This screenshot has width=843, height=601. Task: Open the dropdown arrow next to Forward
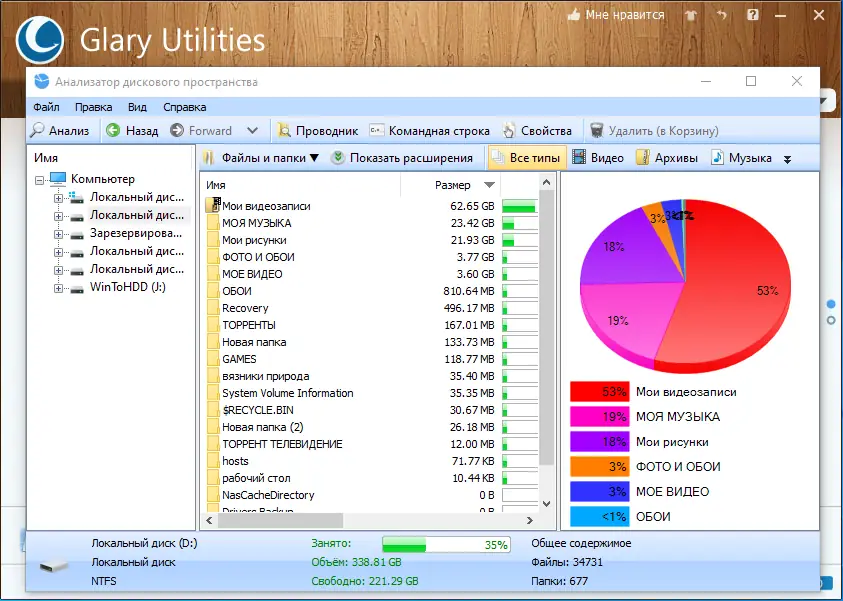pyautogui.click(x=252, y=131)
